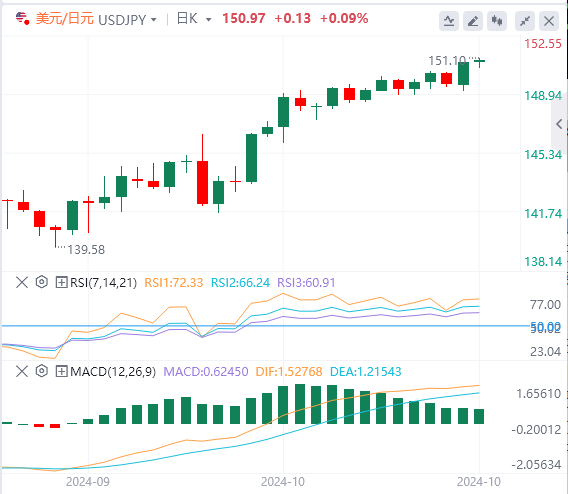Screen dimensions: 568x494
Task: Click the shrink chart arrows icon
Action: [x=525, y=21]
